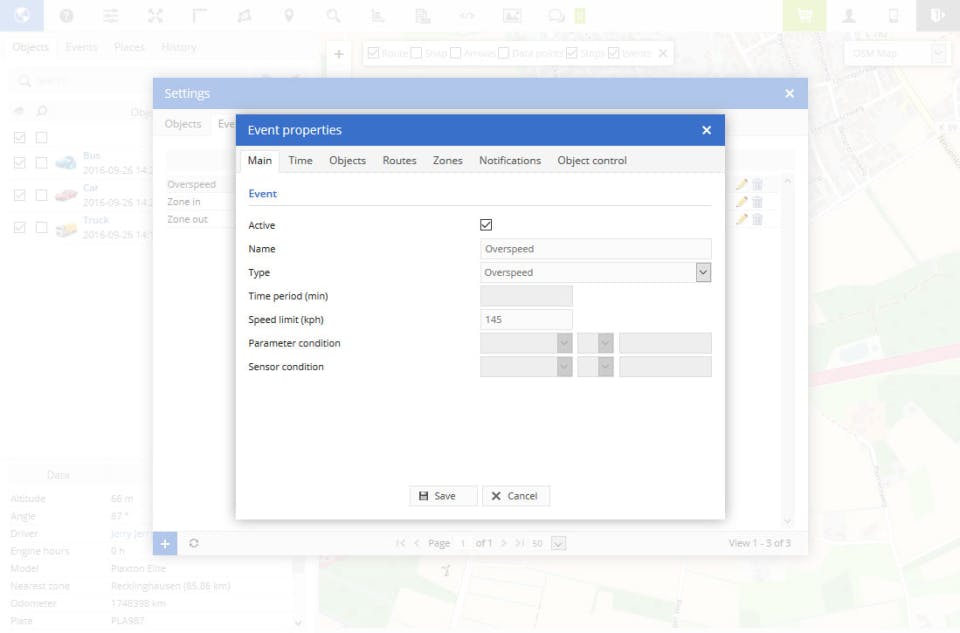Click the help question mark icon

(67, 15)
